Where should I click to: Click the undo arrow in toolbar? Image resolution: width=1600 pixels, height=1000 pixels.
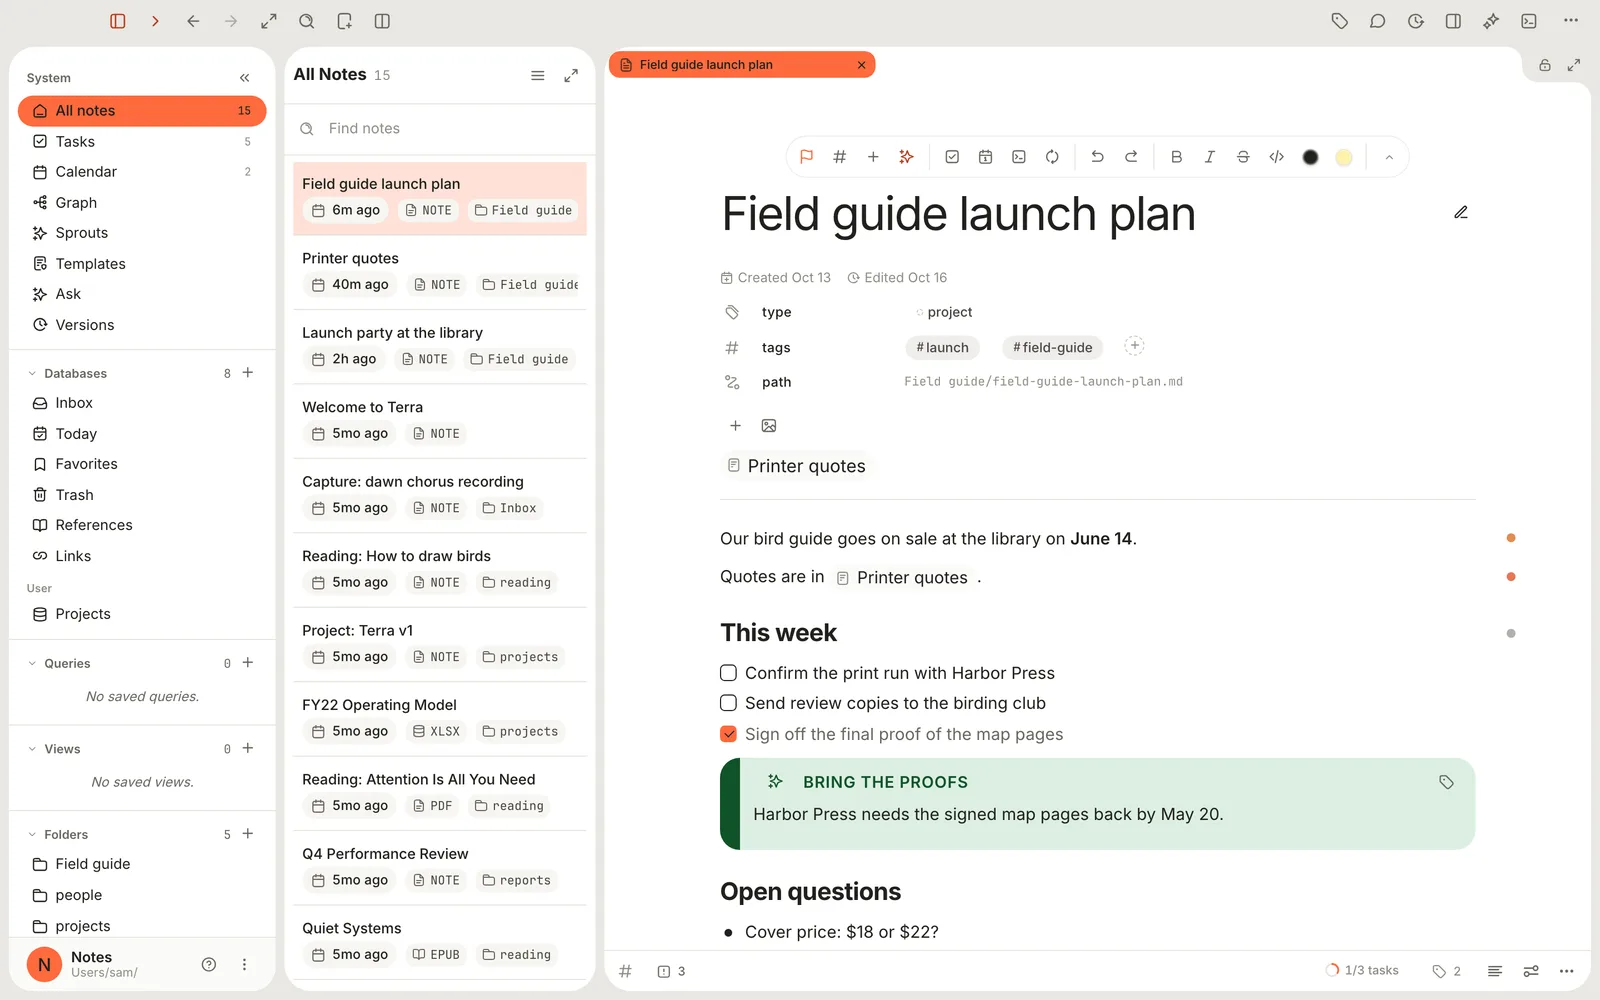pyautogui.click(x=1097, y=157)
